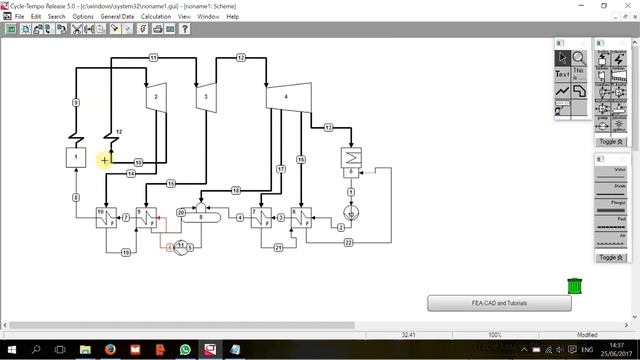Select the Water pipe line type

pyautogui.click(x=611, y=174)
